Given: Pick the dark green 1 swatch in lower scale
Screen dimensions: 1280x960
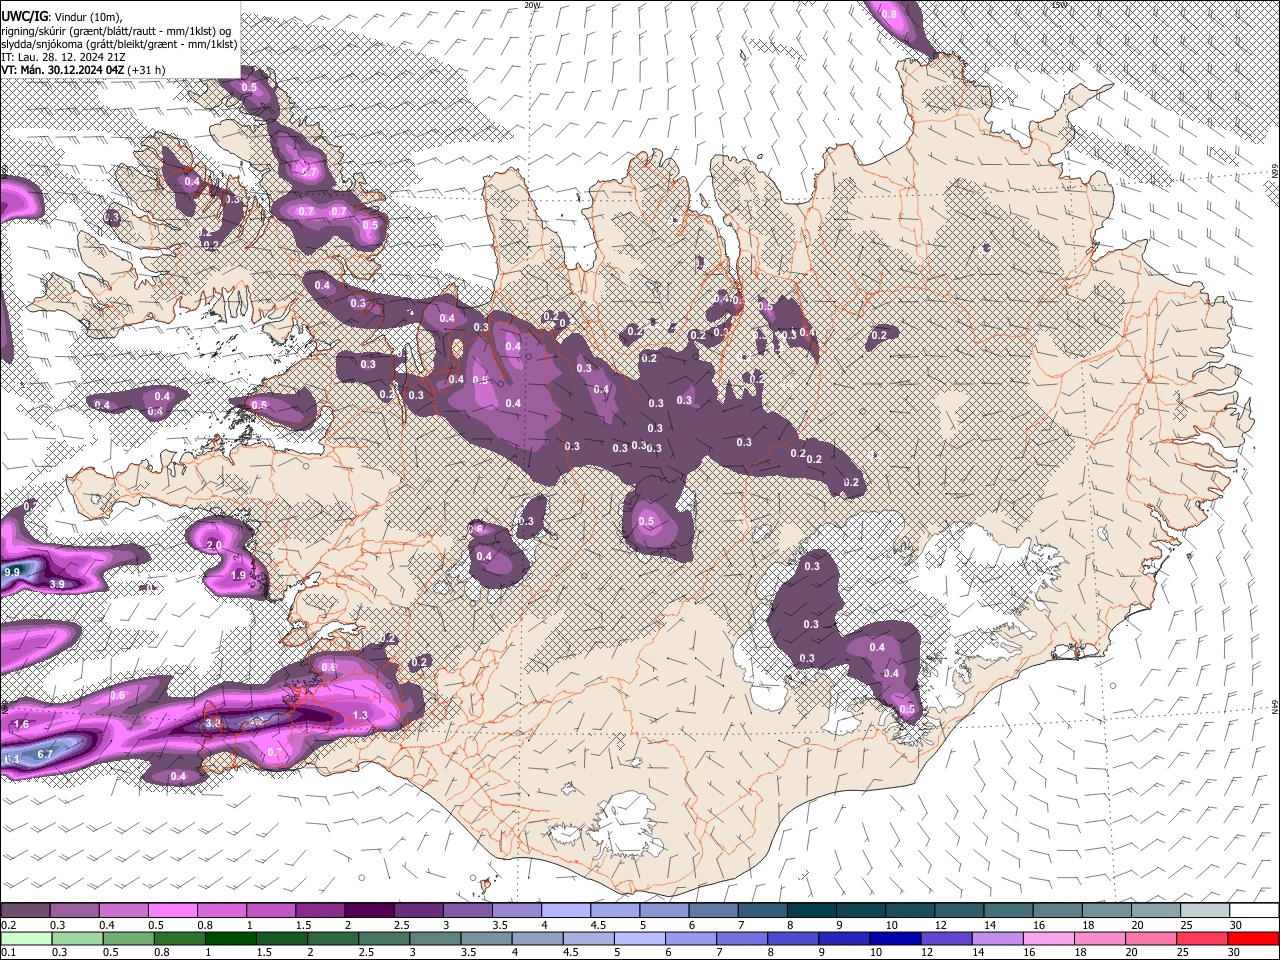Looking at the screenshot, I should [x=230, y=938].
